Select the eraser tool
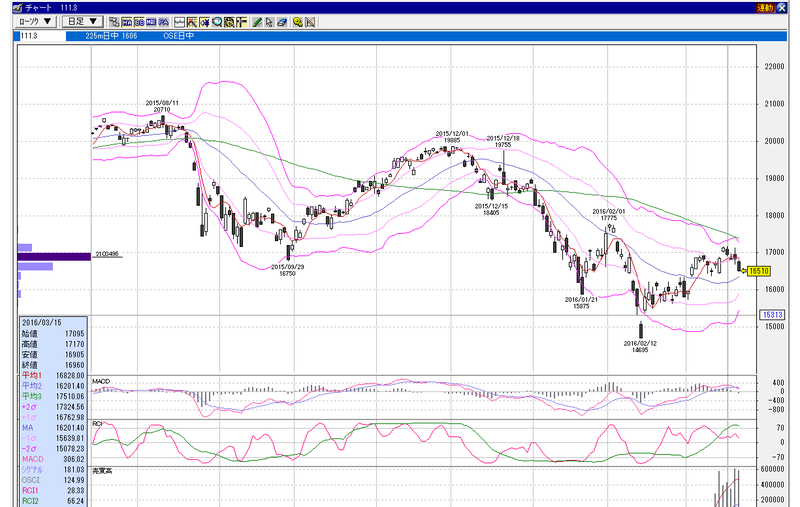Viewport: 800px width, 507px height. [282, 22]
